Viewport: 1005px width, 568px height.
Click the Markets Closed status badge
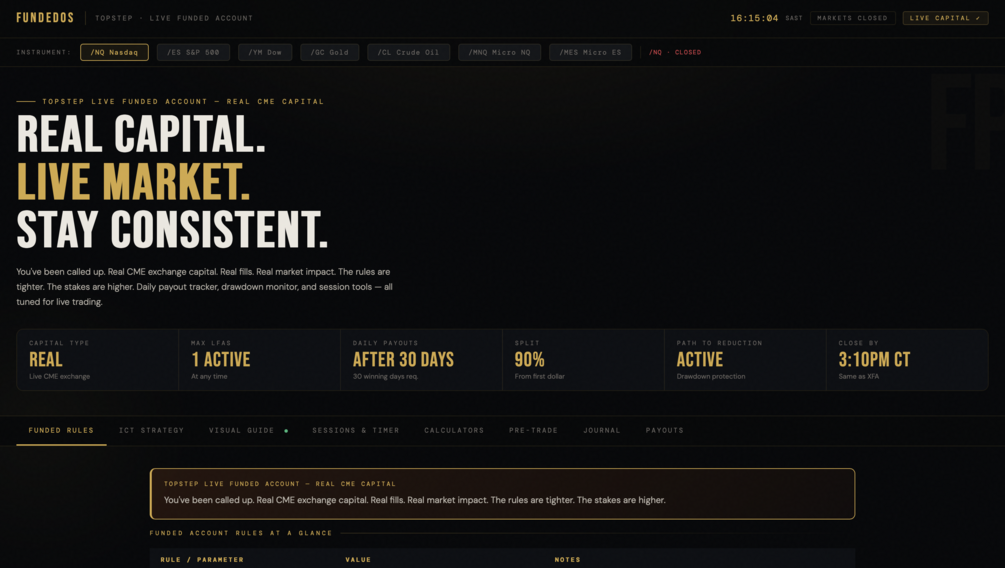tap(852, 18)
